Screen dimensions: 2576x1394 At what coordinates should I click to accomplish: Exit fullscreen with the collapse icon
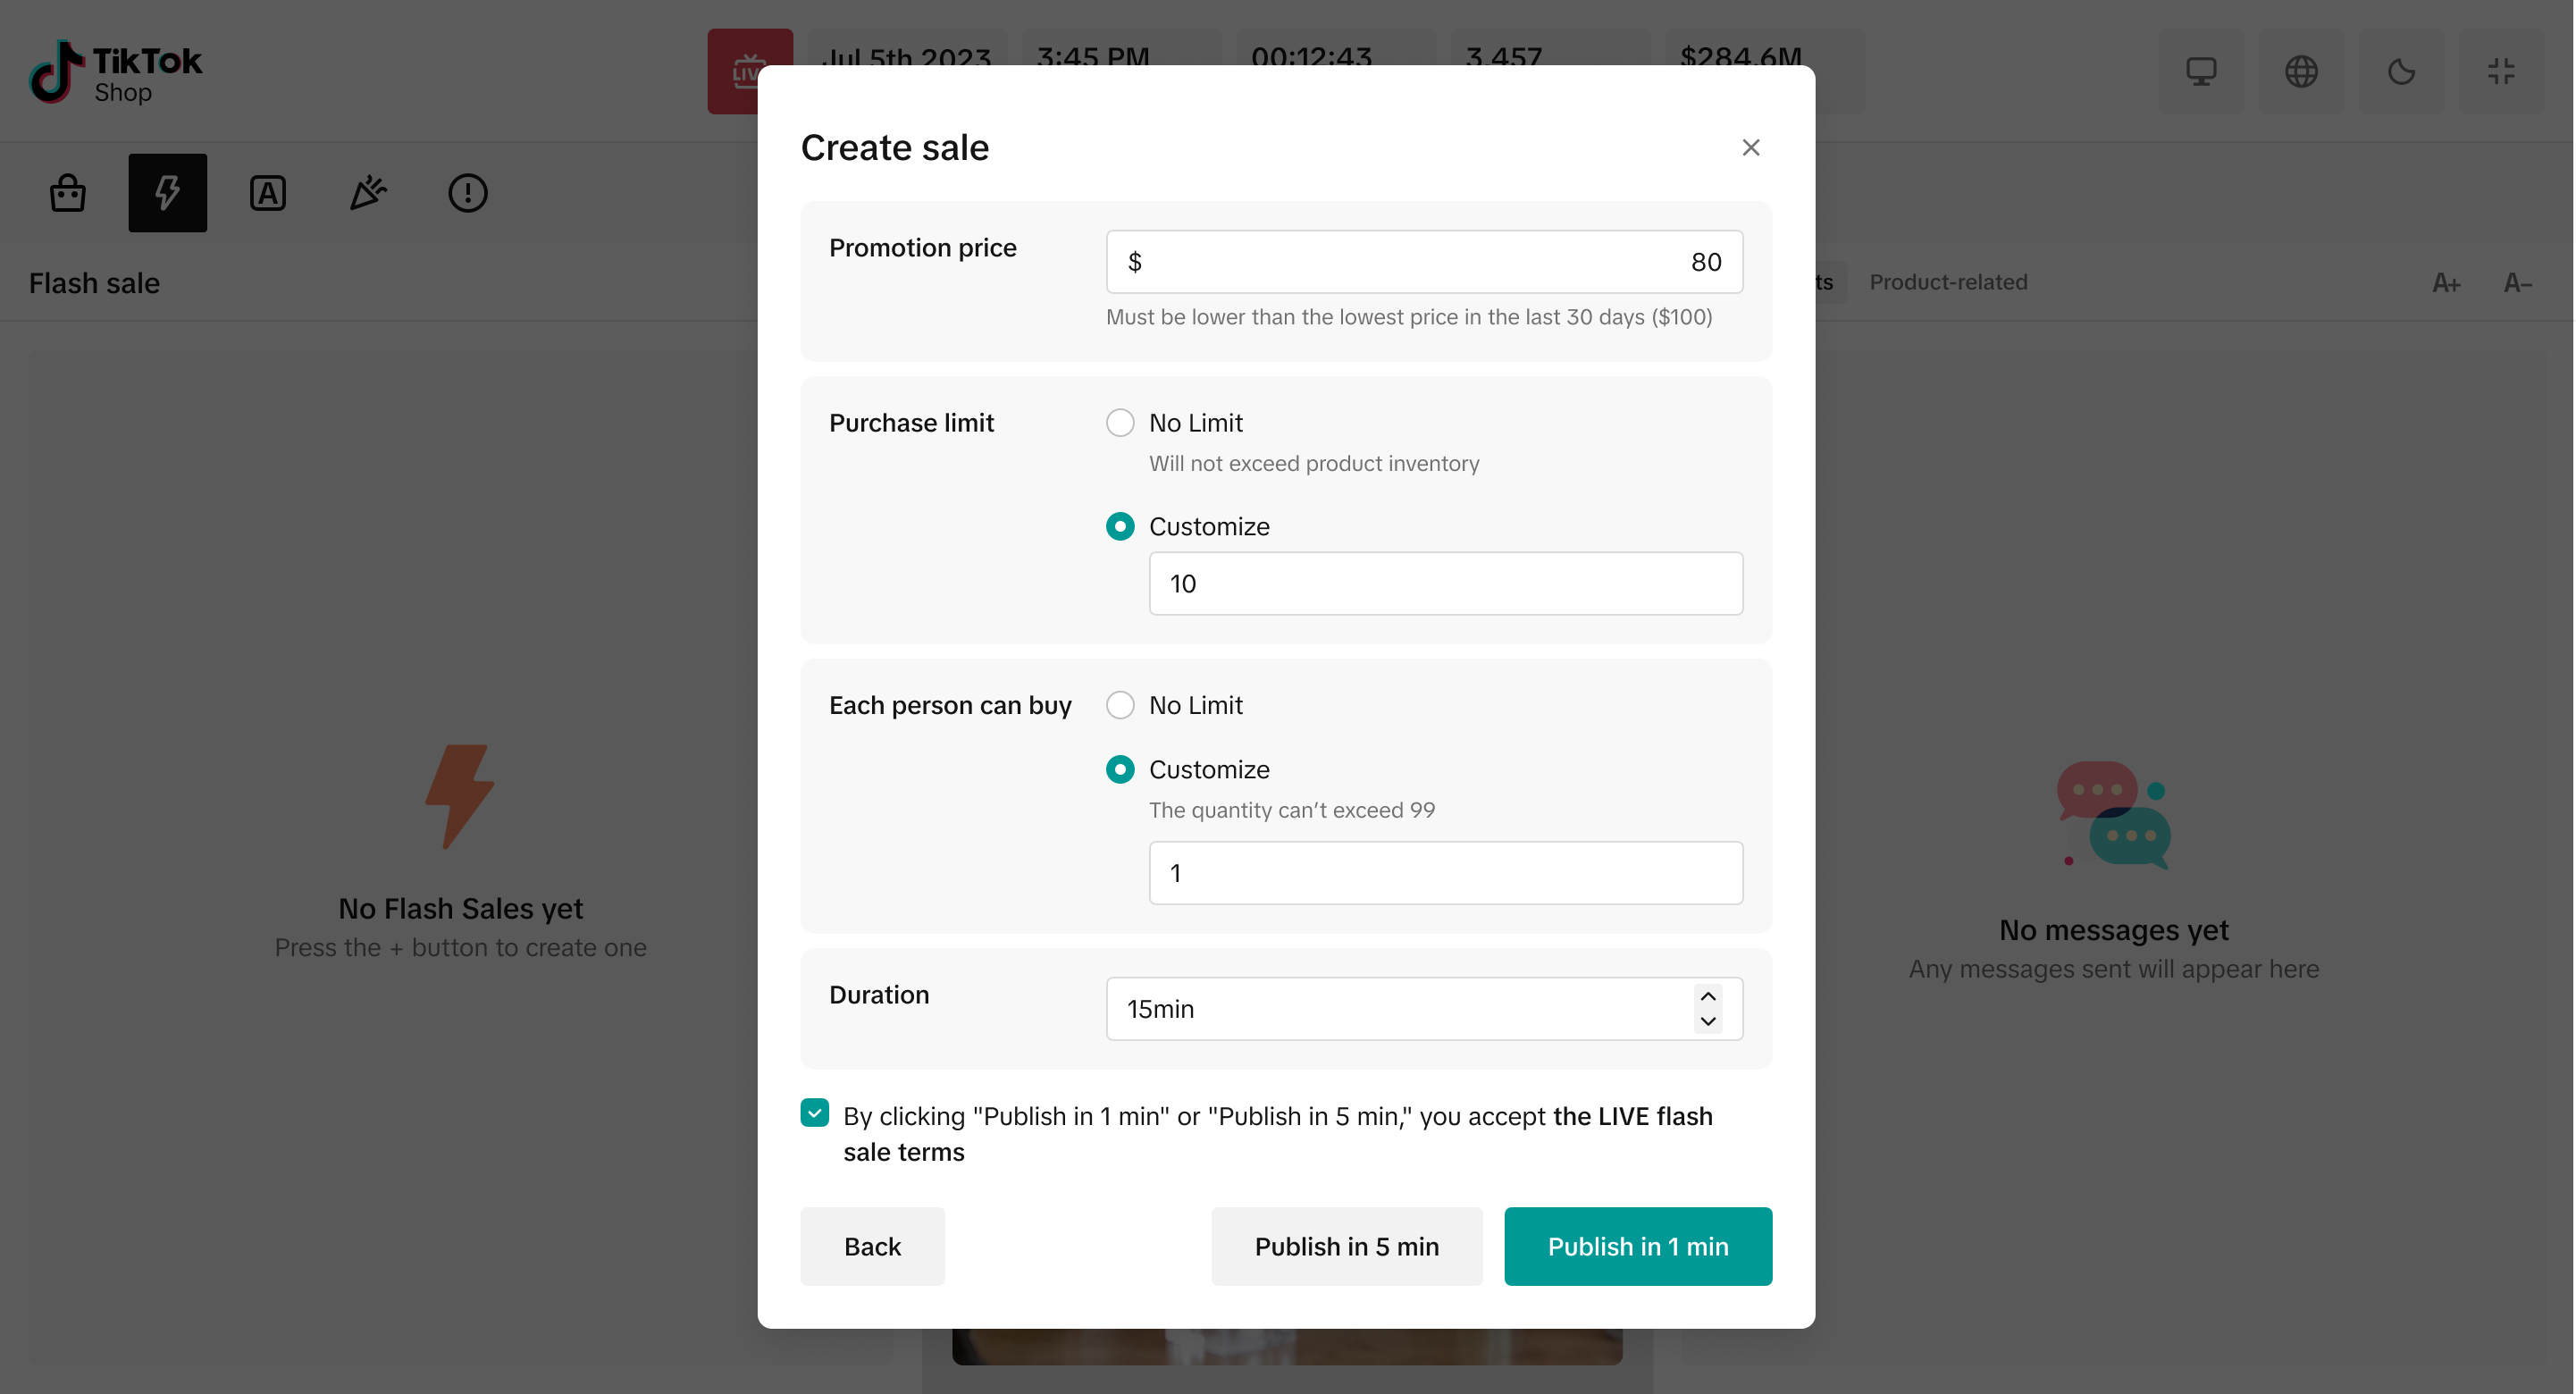point(2501,71)
